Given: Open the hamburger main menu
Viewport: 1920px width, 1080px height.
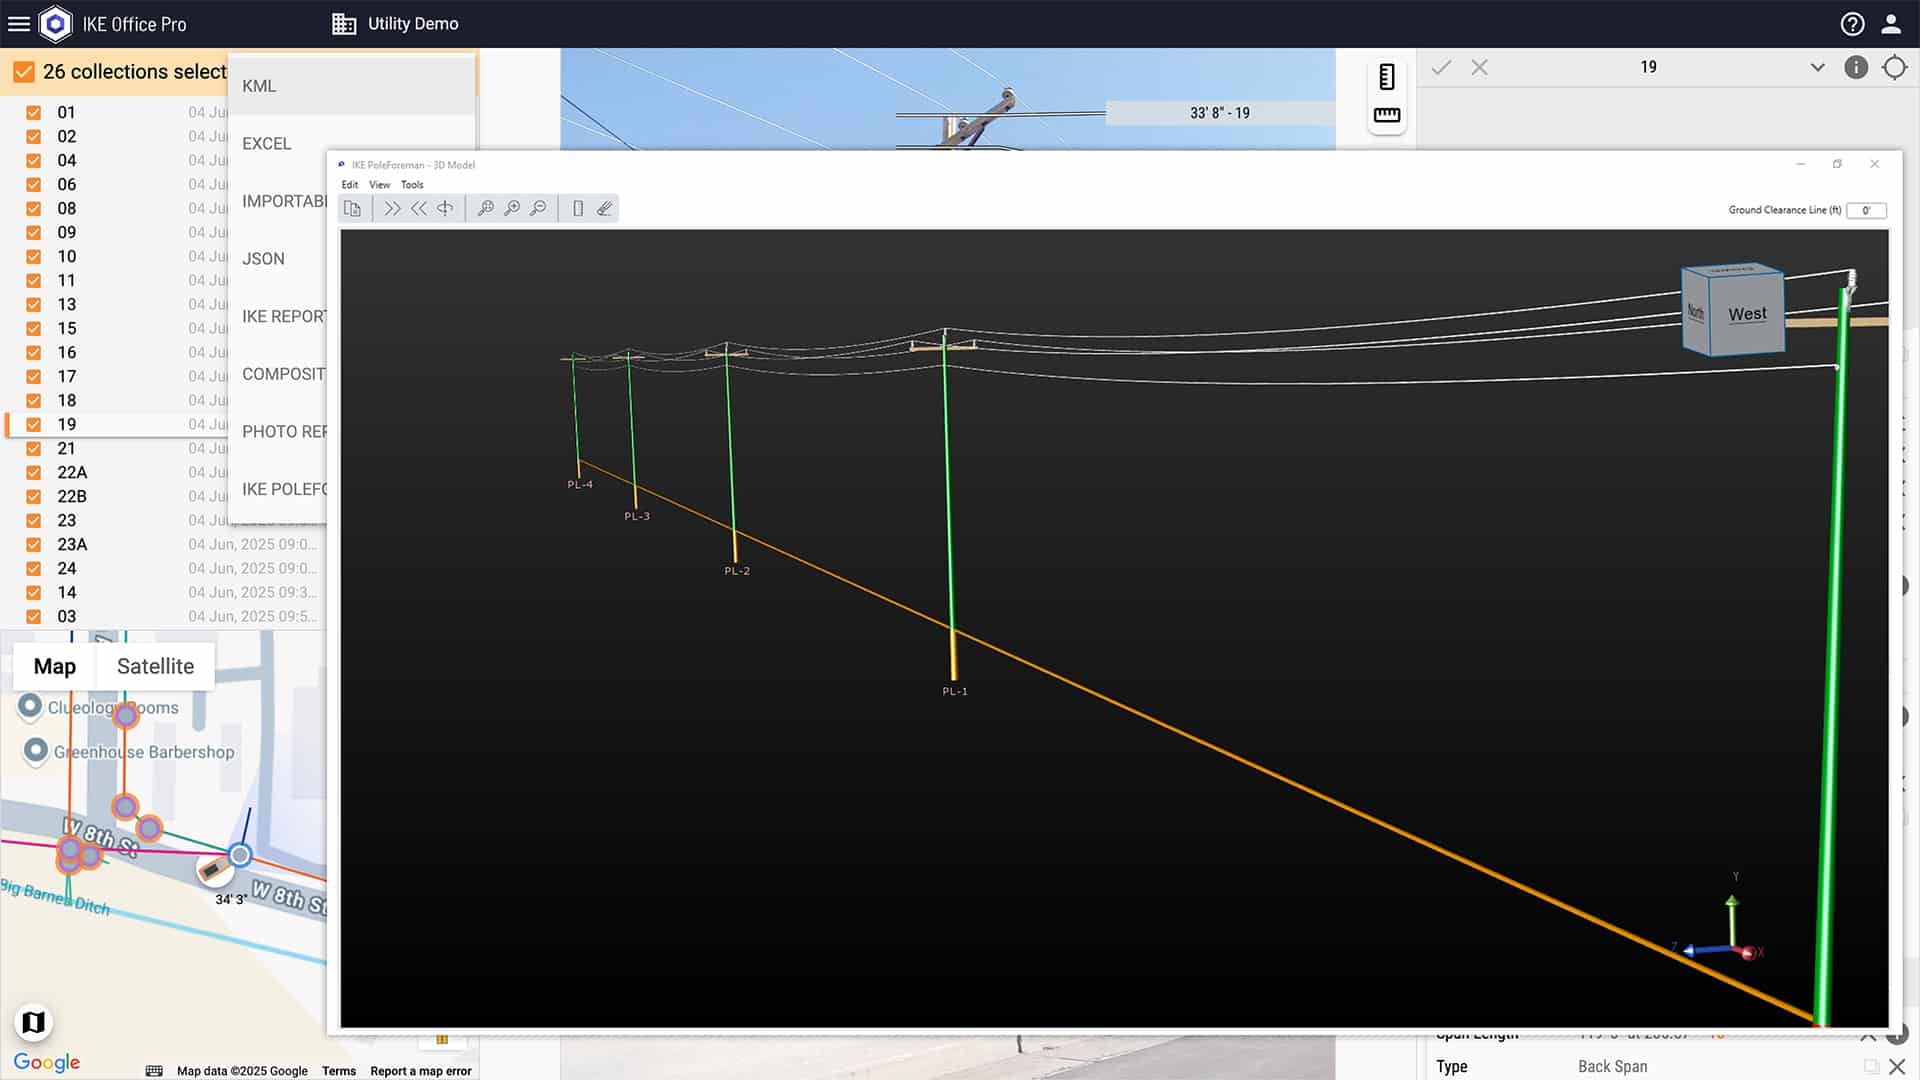Looking at the screenshot, I should pyautogui.click(x=19, y=24).
